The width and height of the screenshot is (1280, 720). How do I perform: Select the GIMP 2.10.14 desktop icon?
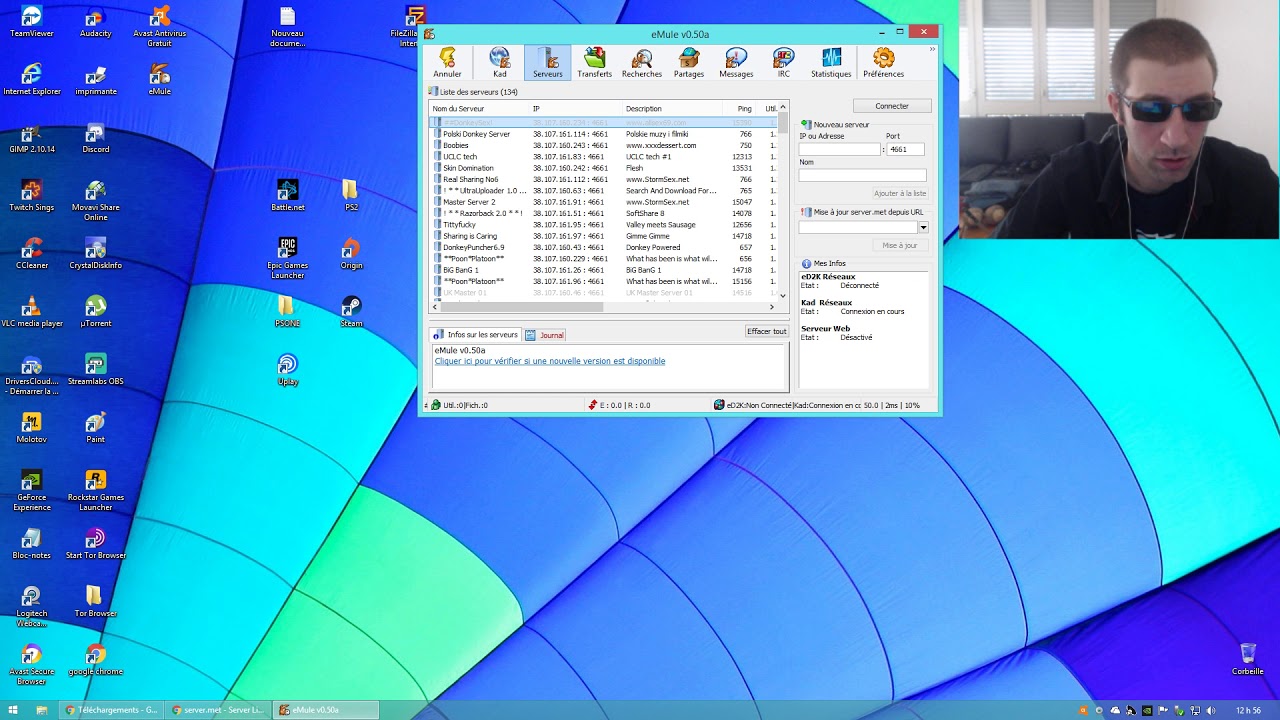click(32, 139)
